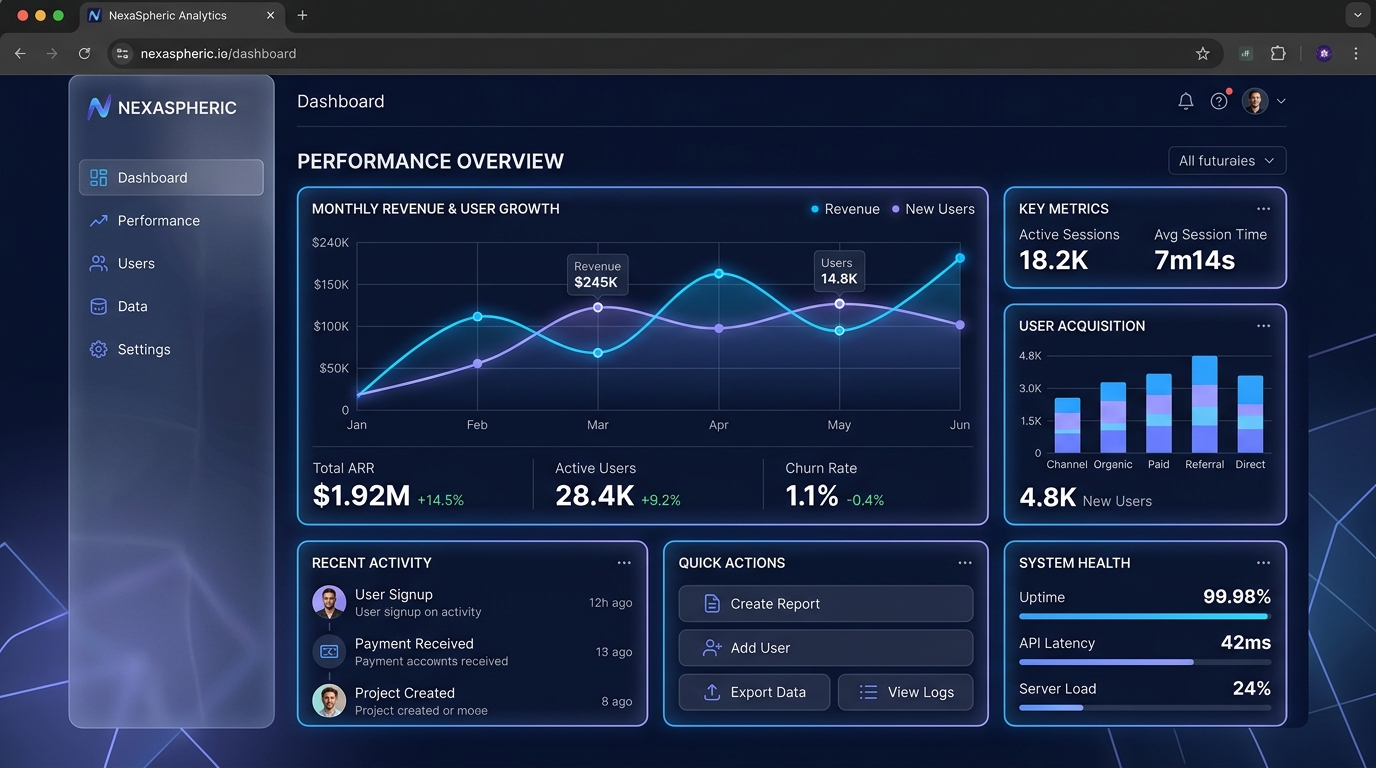Click the browser back arrow

click(x=20, y=54)
